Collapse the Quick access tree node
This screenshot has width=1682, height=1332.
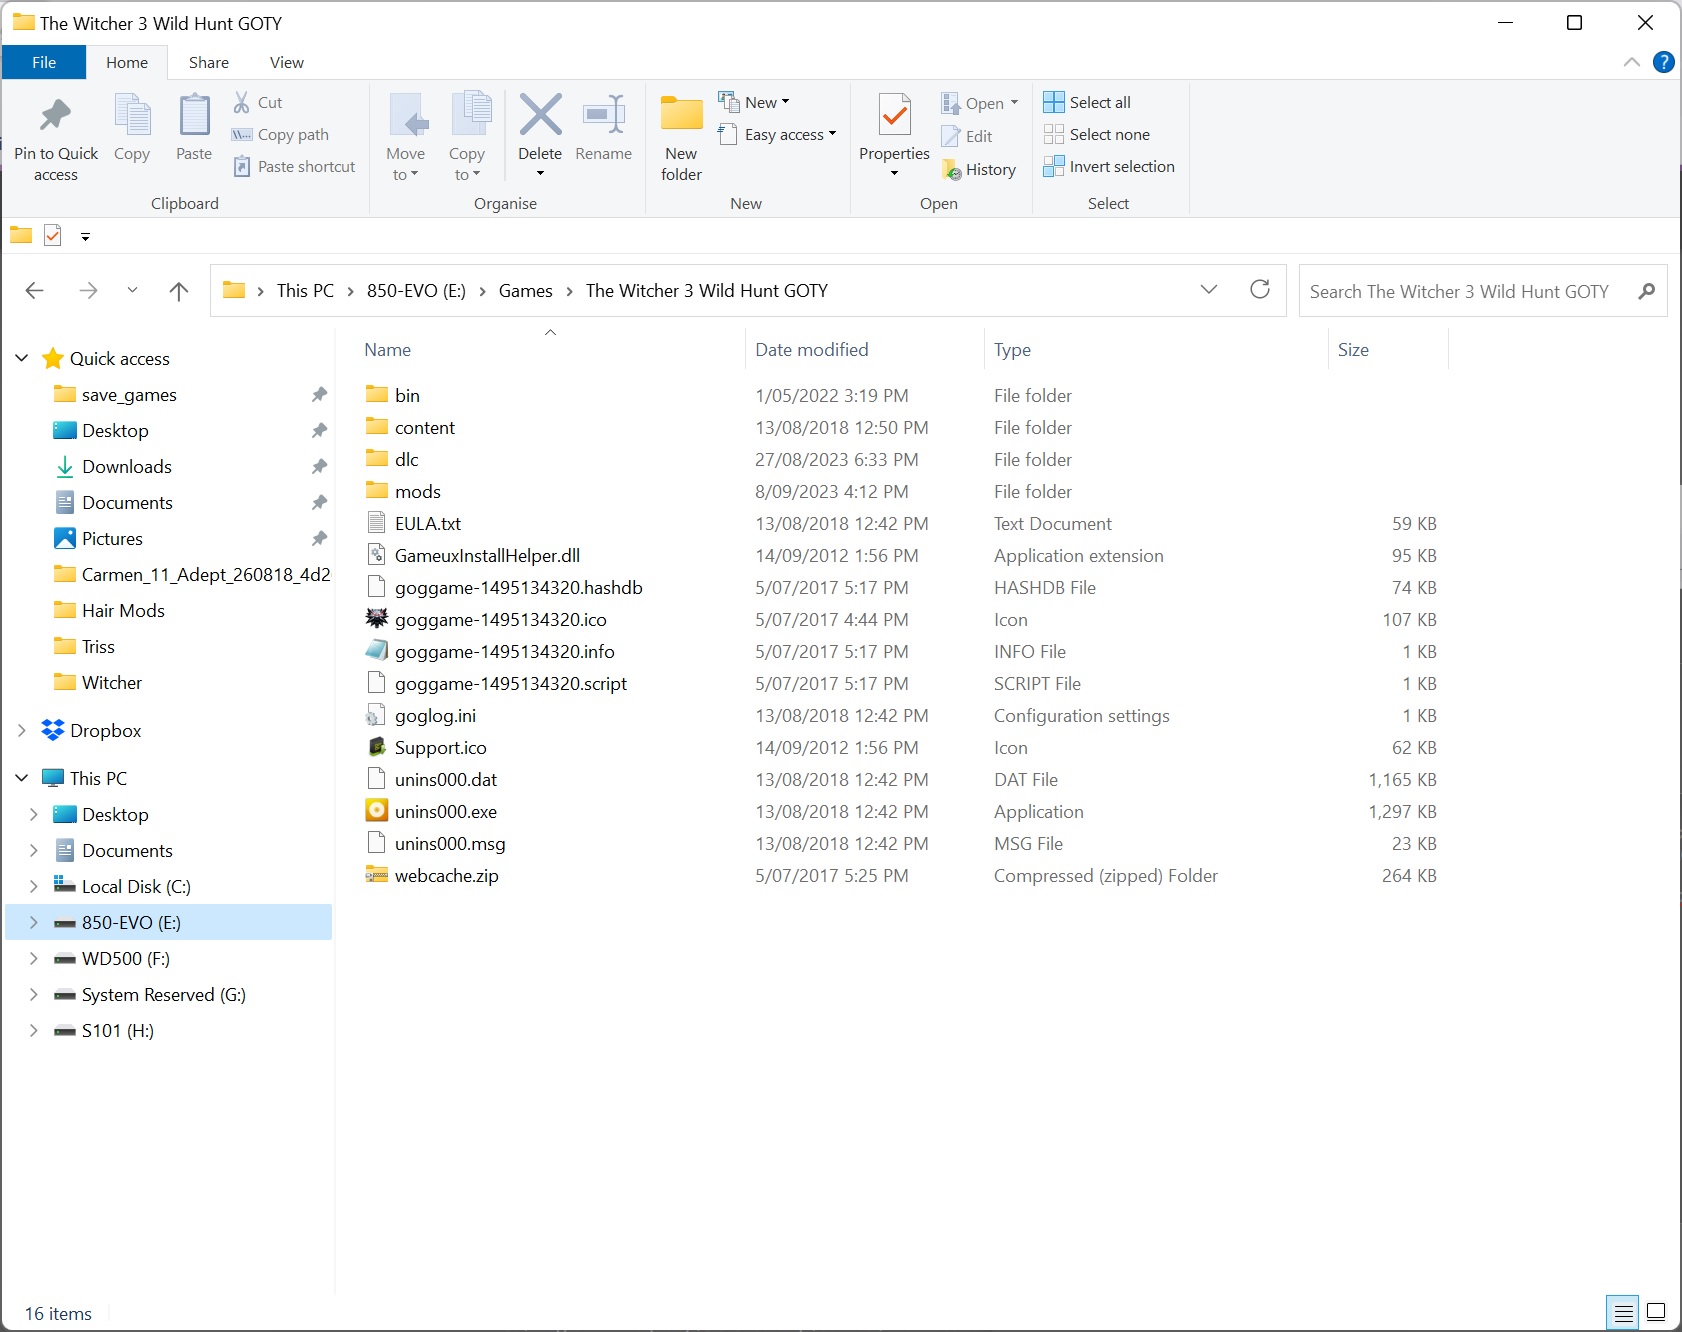[x=21, y=358]
